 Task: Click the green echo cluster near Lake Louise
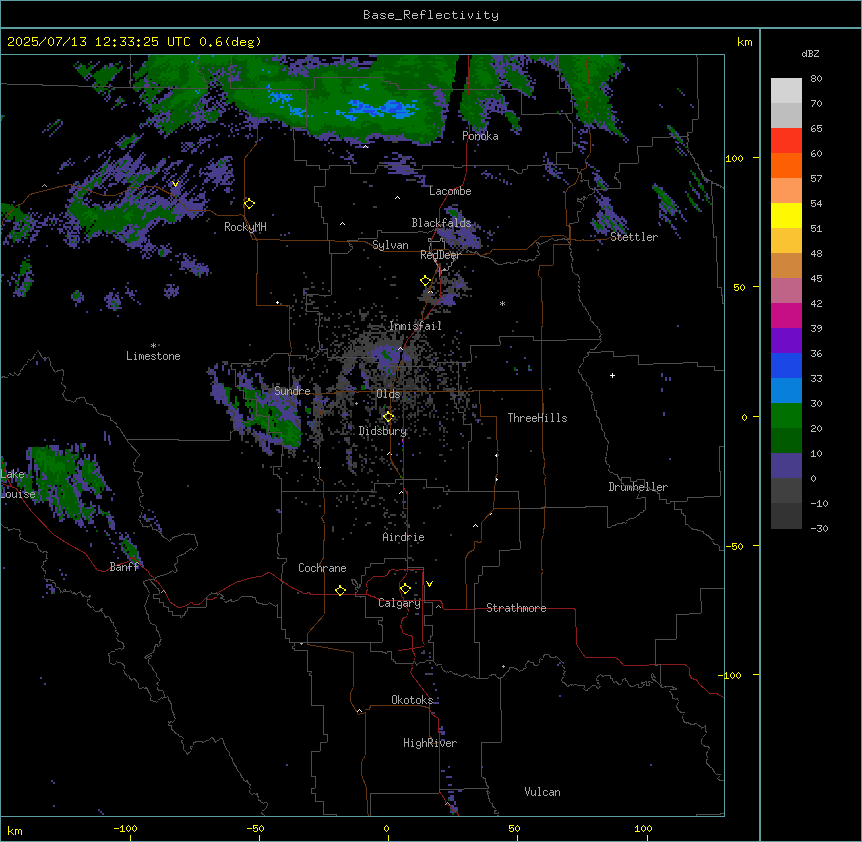(x=66, y=484)
